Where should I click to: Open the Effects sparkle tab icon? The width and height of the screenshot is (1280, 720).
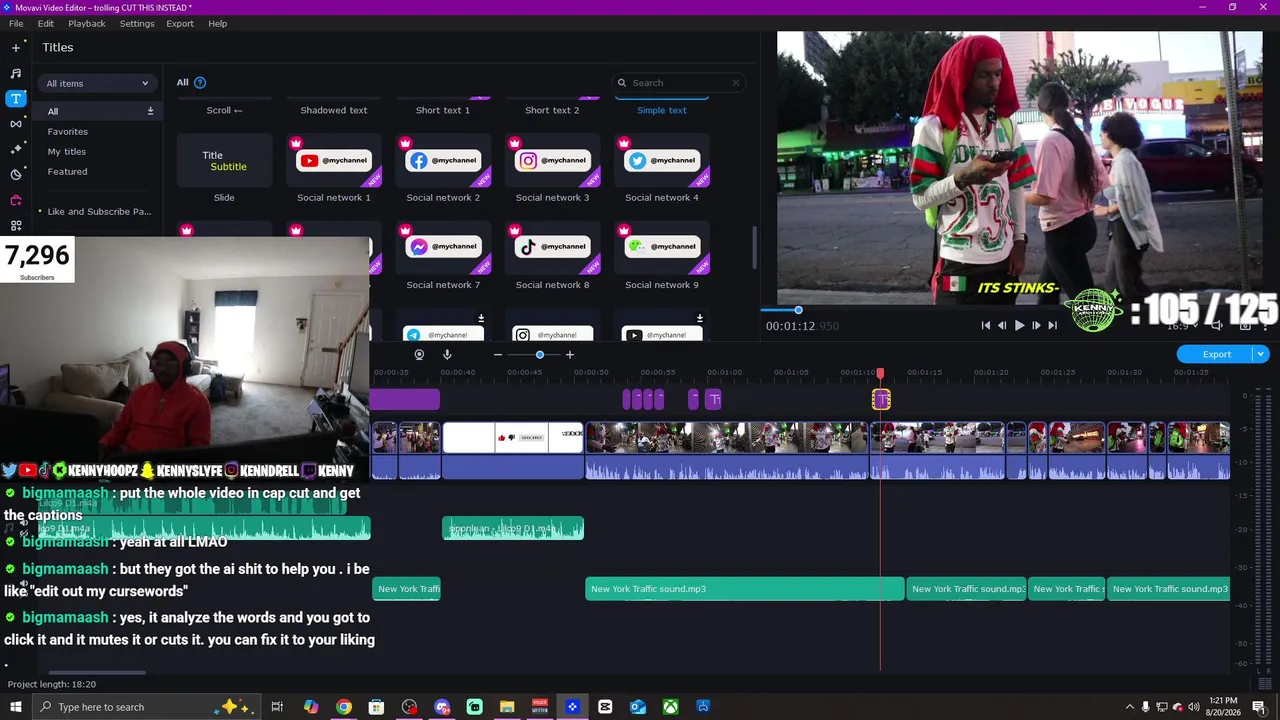pyautogui.click(x=15, y=149)
